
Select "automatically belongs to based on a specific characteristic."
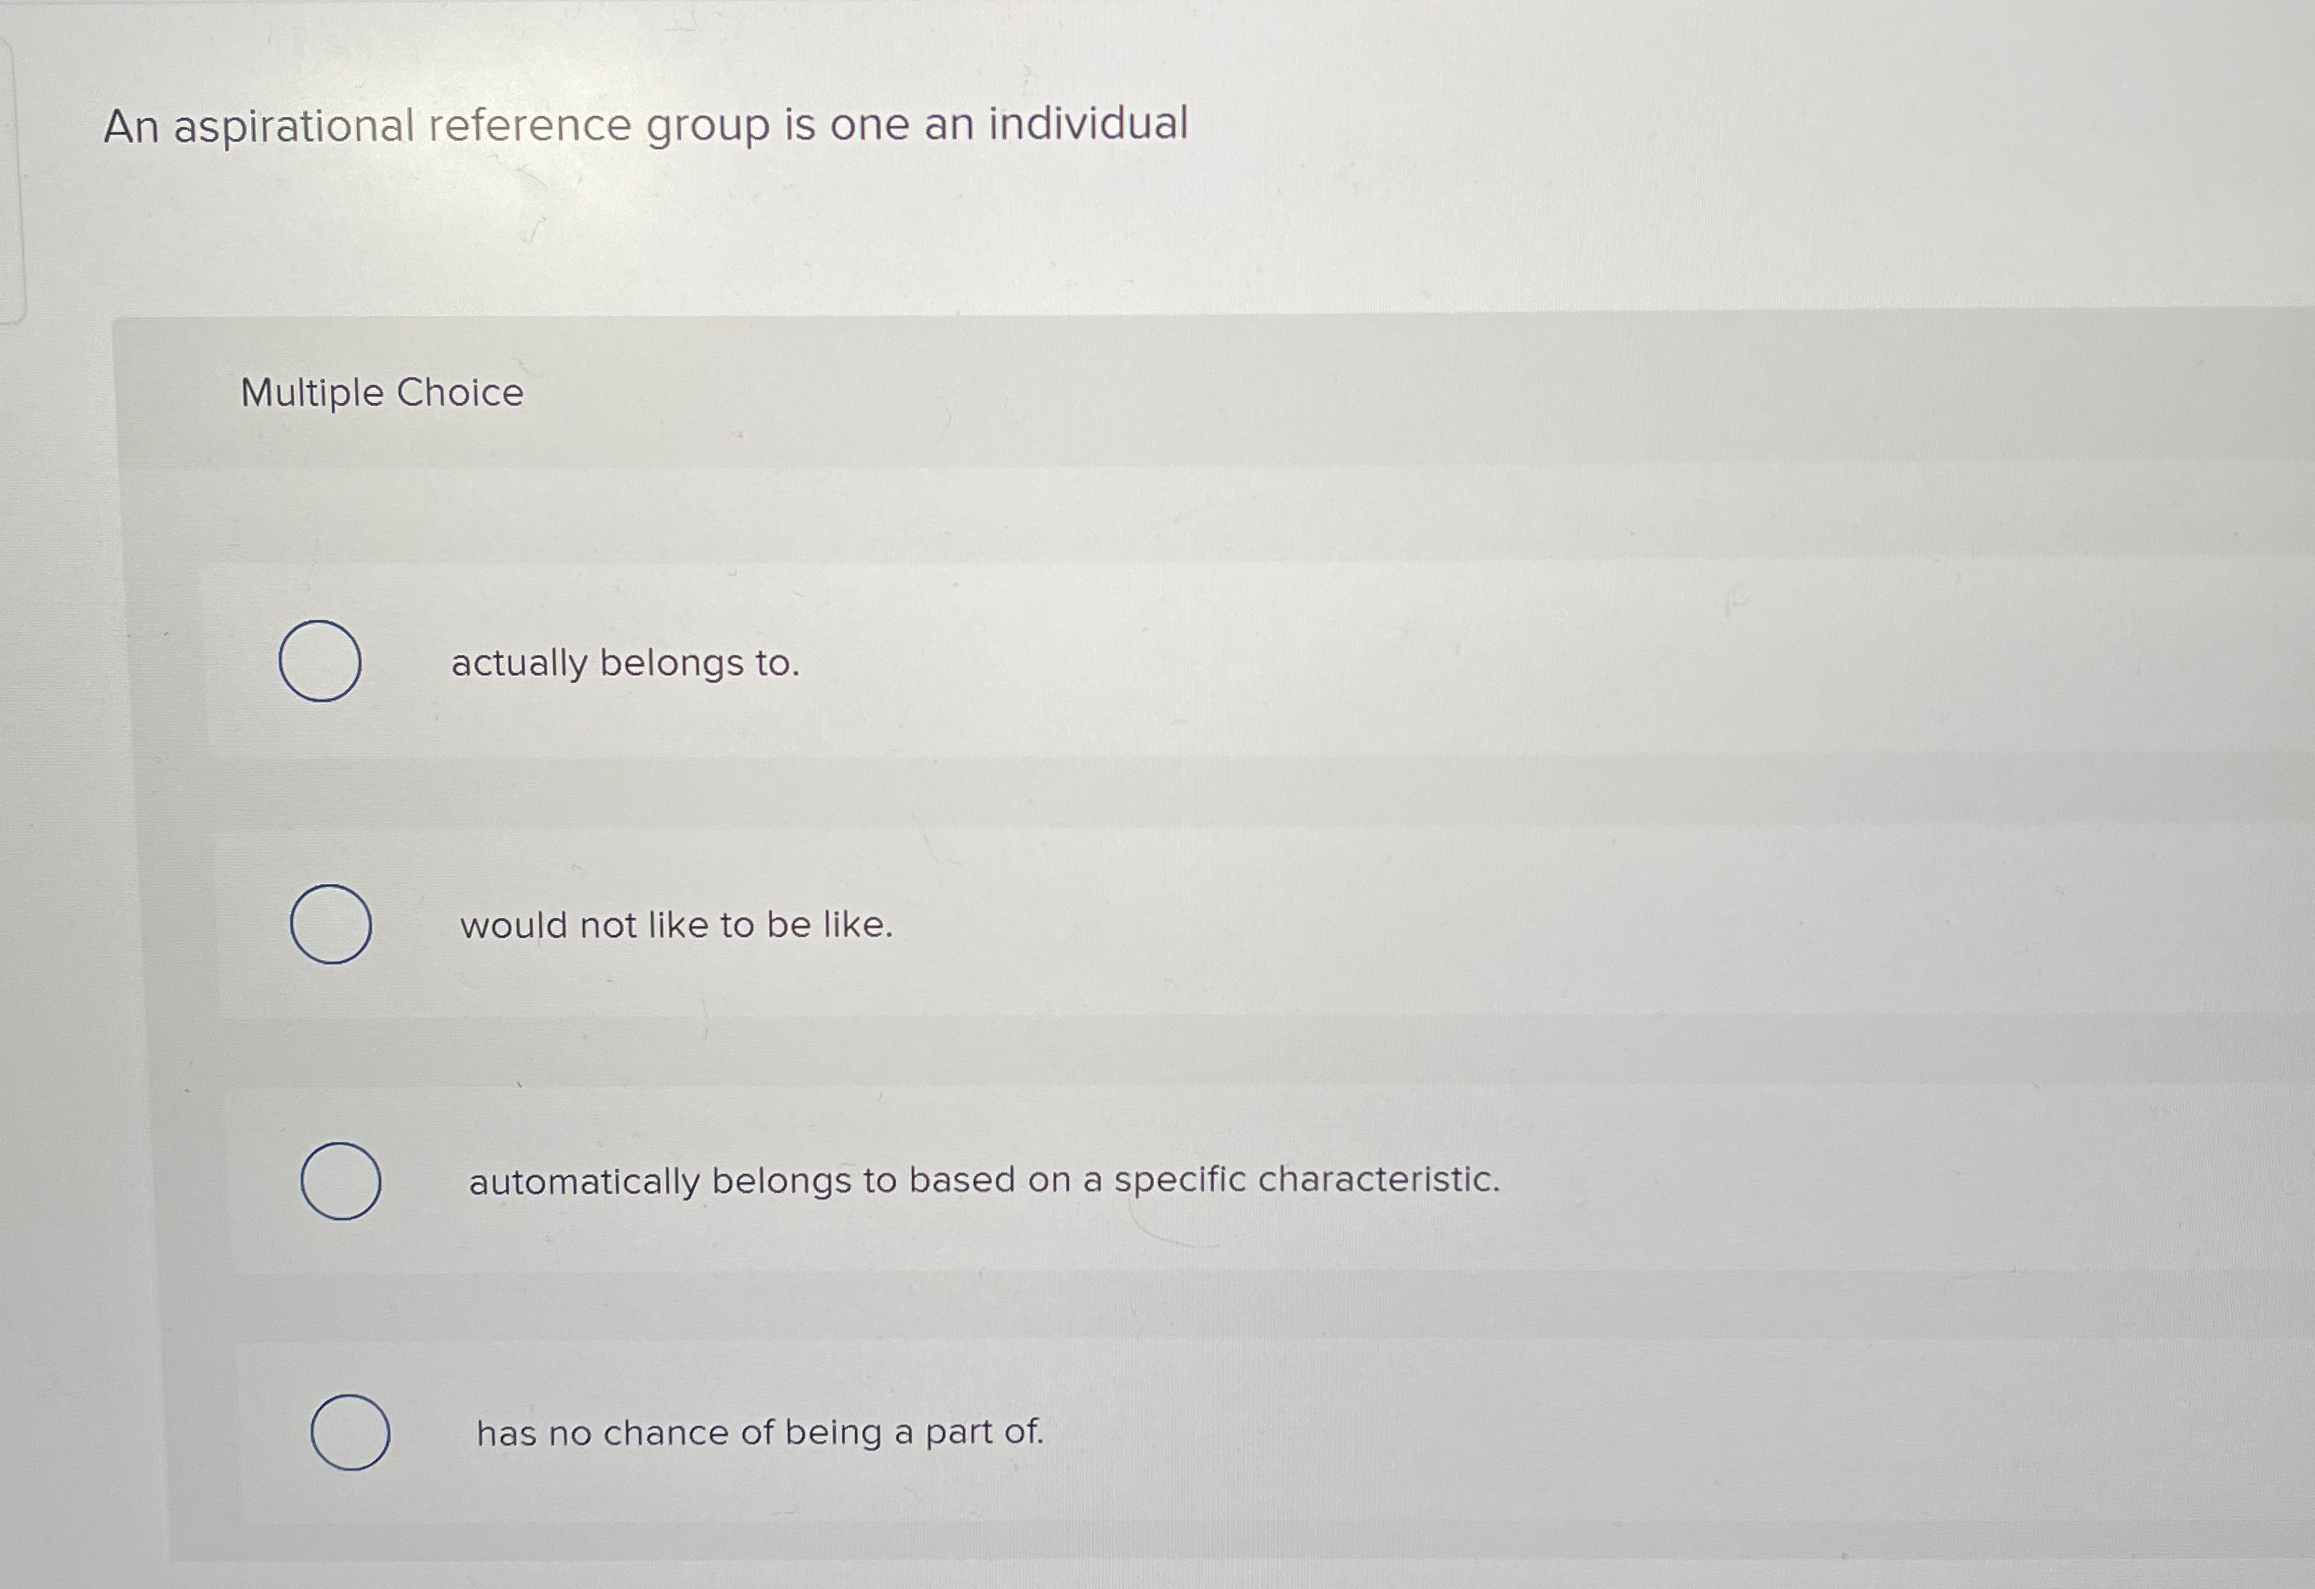click(341, 1180)
